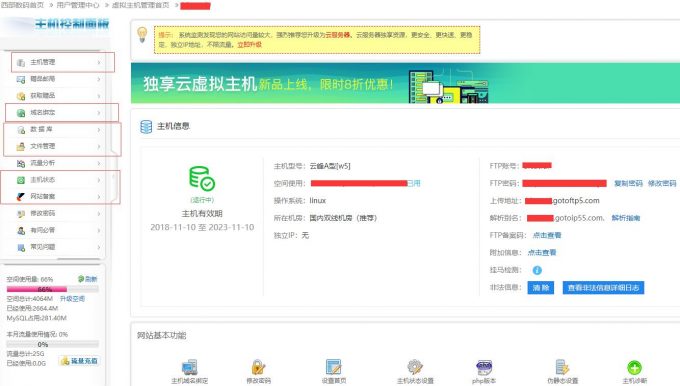
Task: Open the green plus 主机诊断 icon
Action: tap(634, 368)
